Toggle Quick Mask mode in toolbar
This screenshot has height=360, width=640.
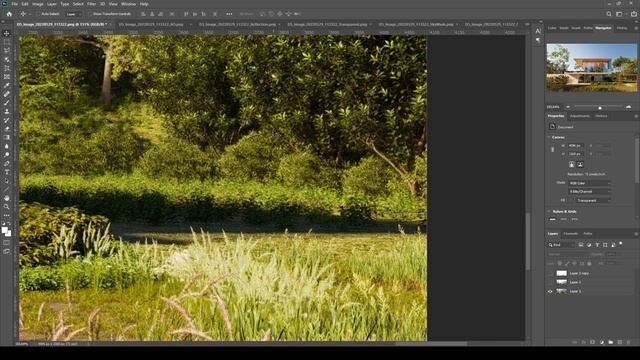pos(7,243)
